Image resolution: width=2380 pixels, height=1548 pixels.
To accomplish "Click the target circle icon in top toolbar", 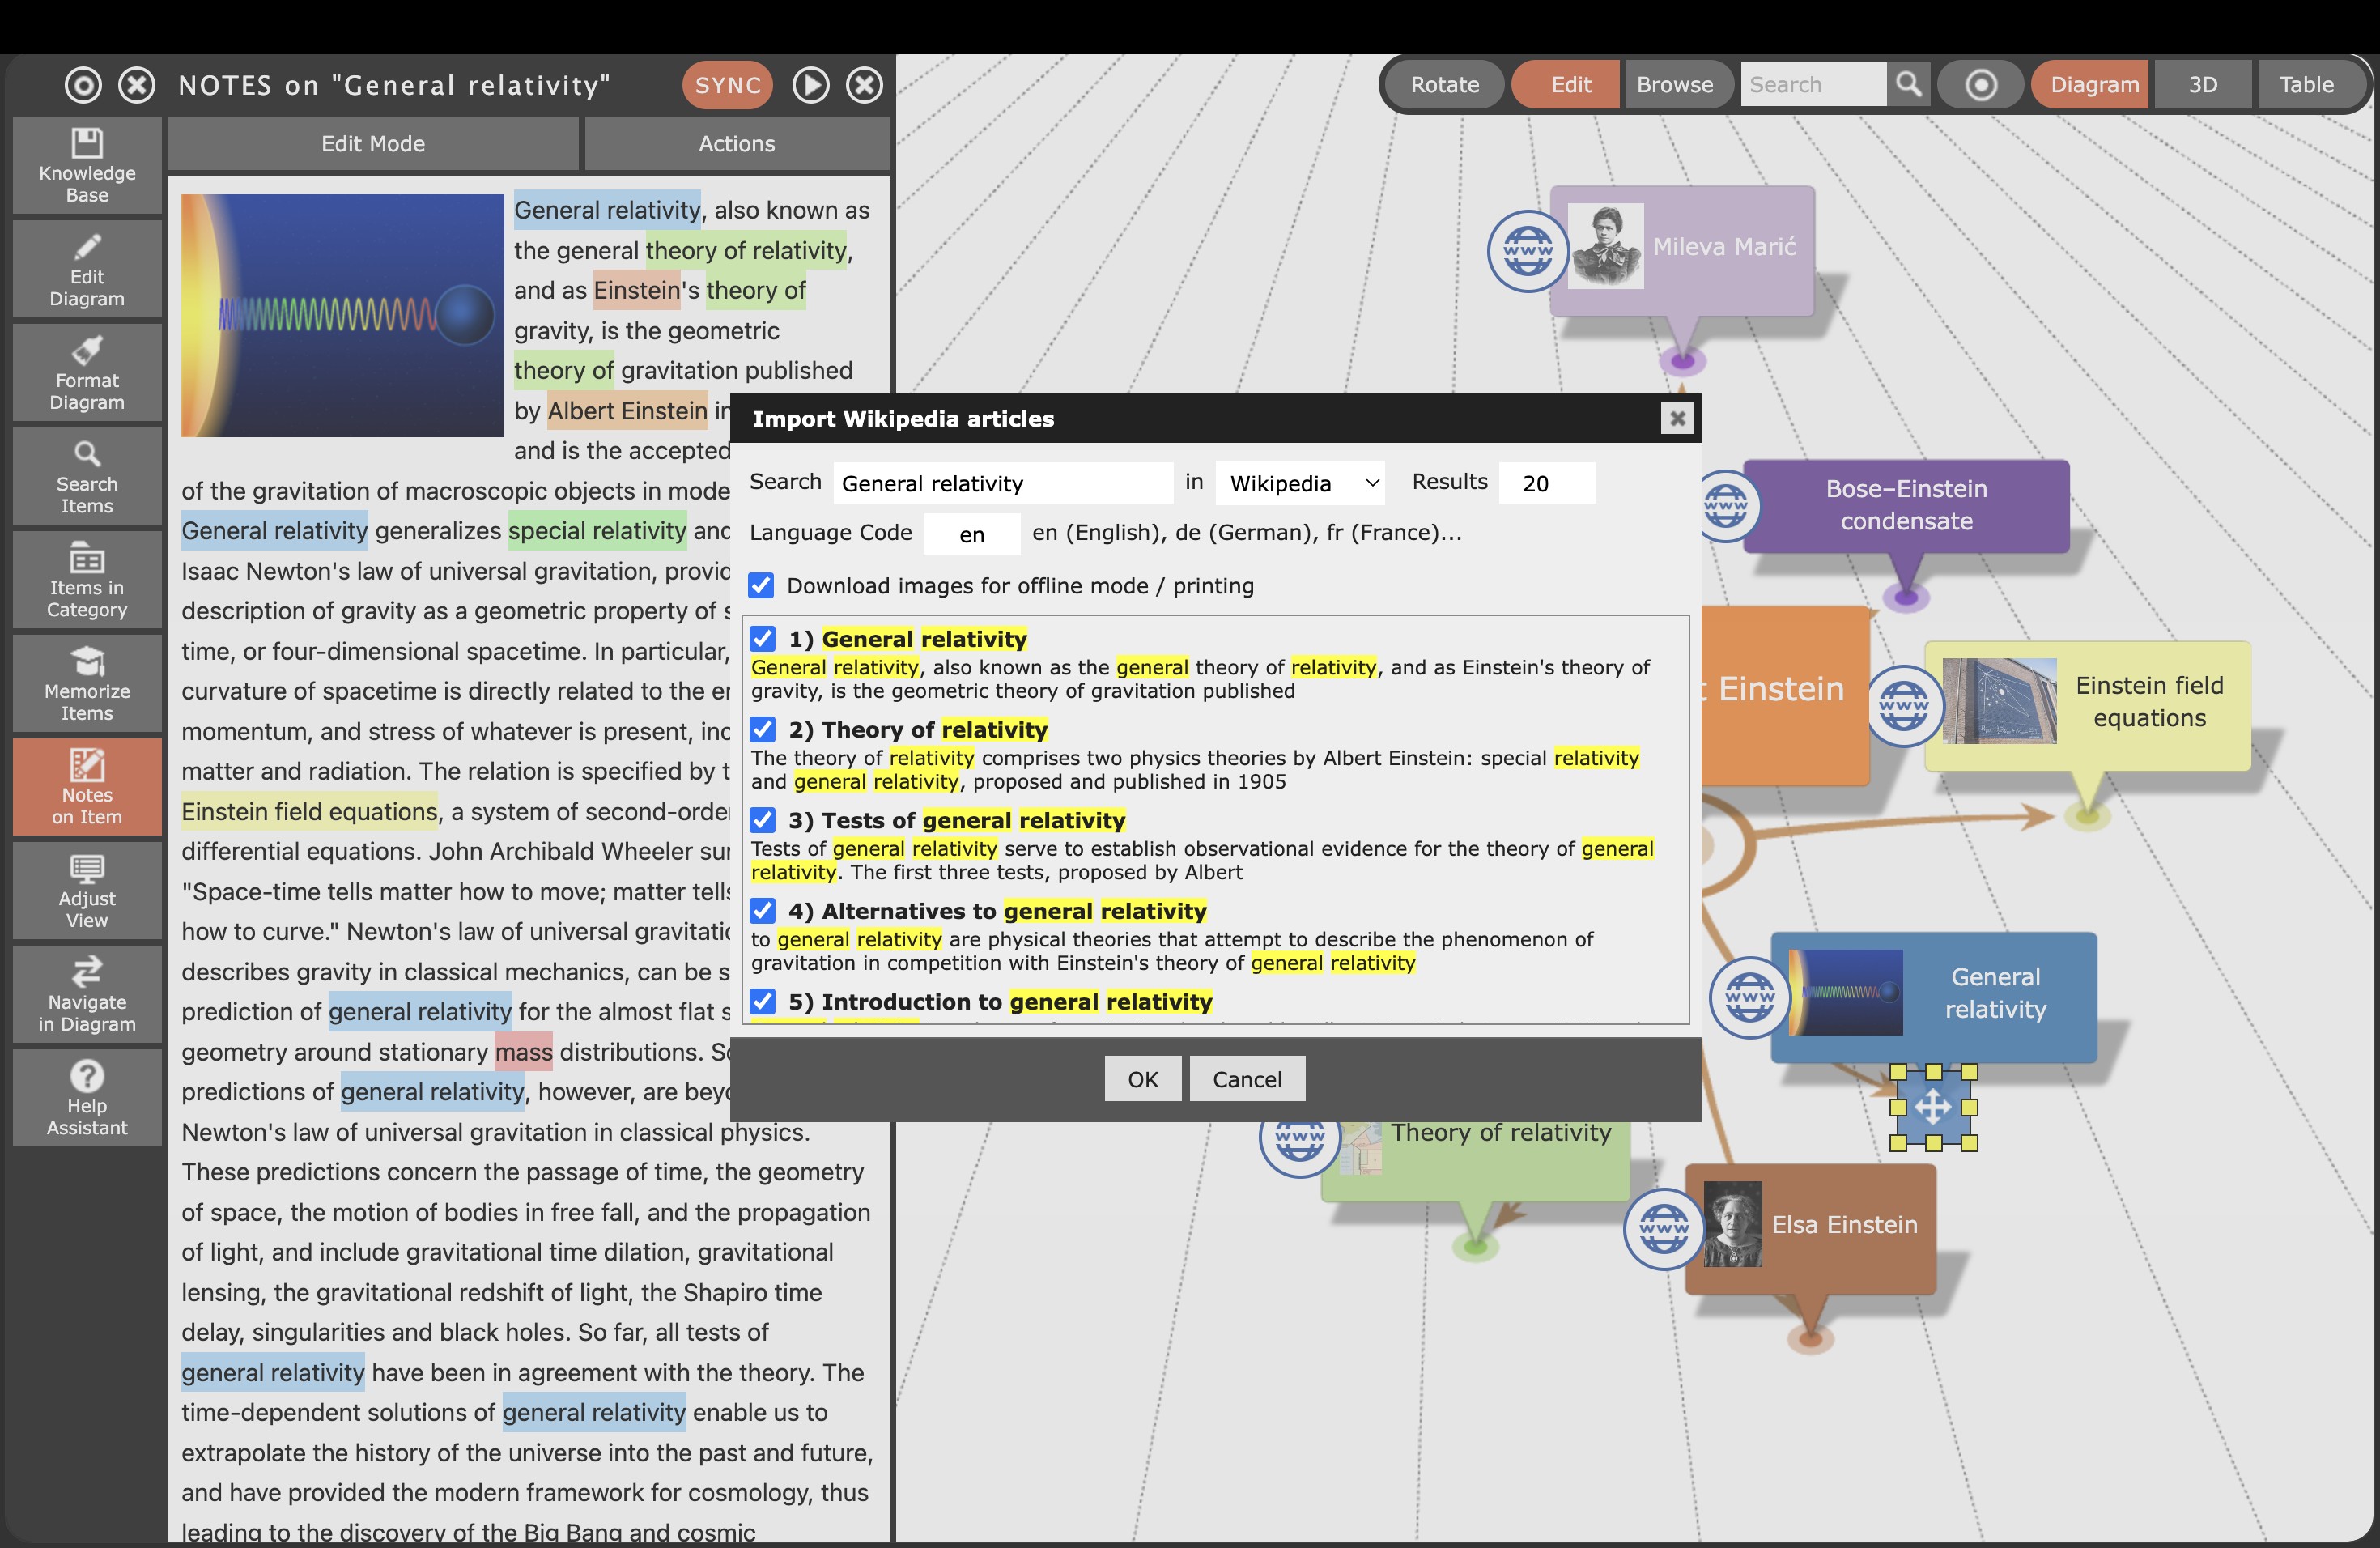I will click(1981, 84).
